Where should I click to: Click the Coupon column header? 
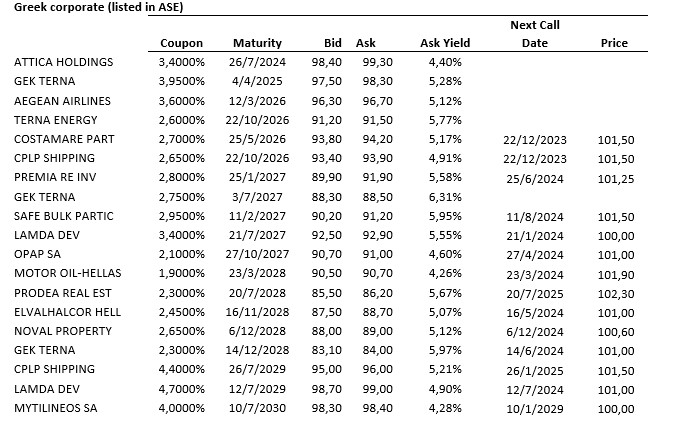[x=181, y=43]
